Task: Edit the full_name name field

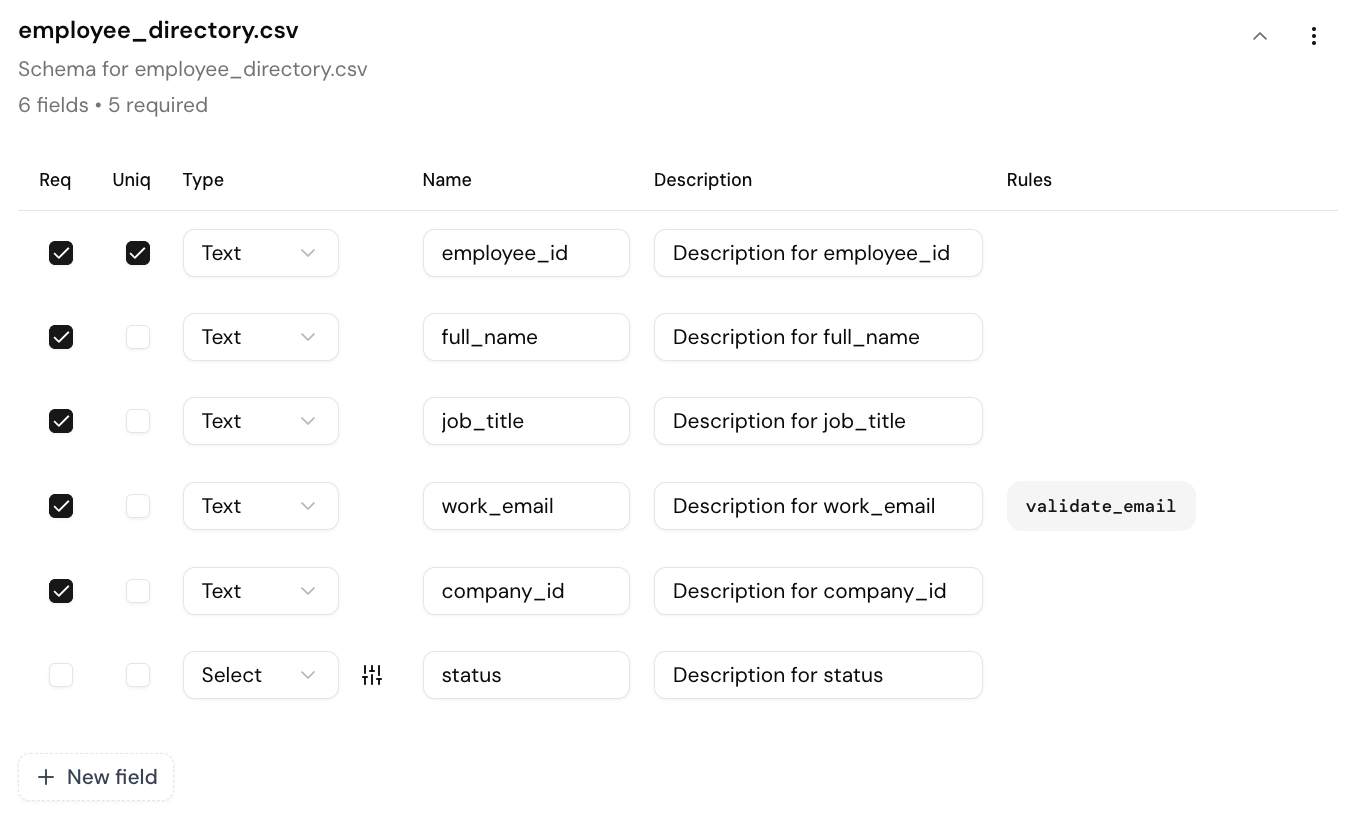Action: pyautogui.click(x=526, y=337)
